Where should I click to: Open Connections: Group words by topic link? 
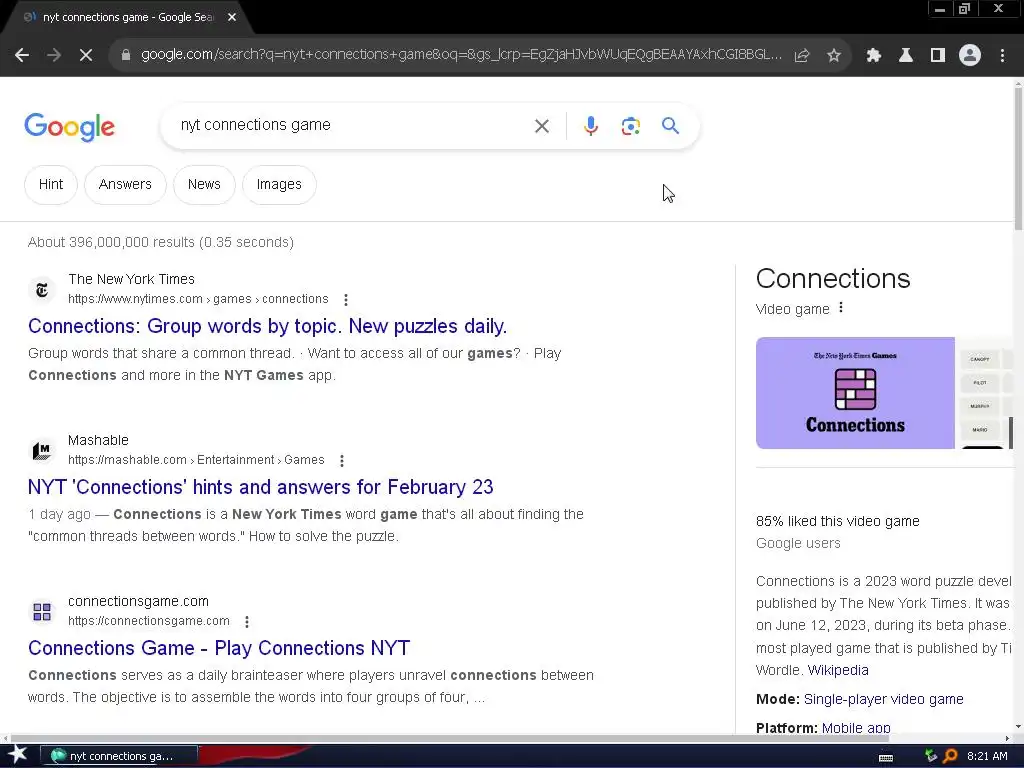[268, 326]
